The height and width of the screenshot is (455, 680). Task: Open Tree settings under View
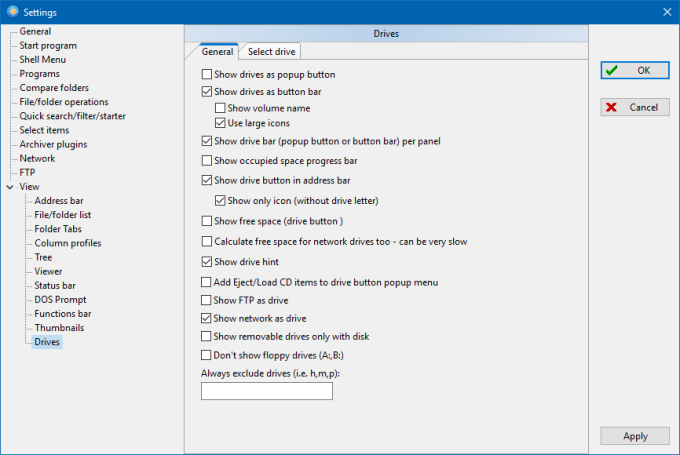point(43,257)
